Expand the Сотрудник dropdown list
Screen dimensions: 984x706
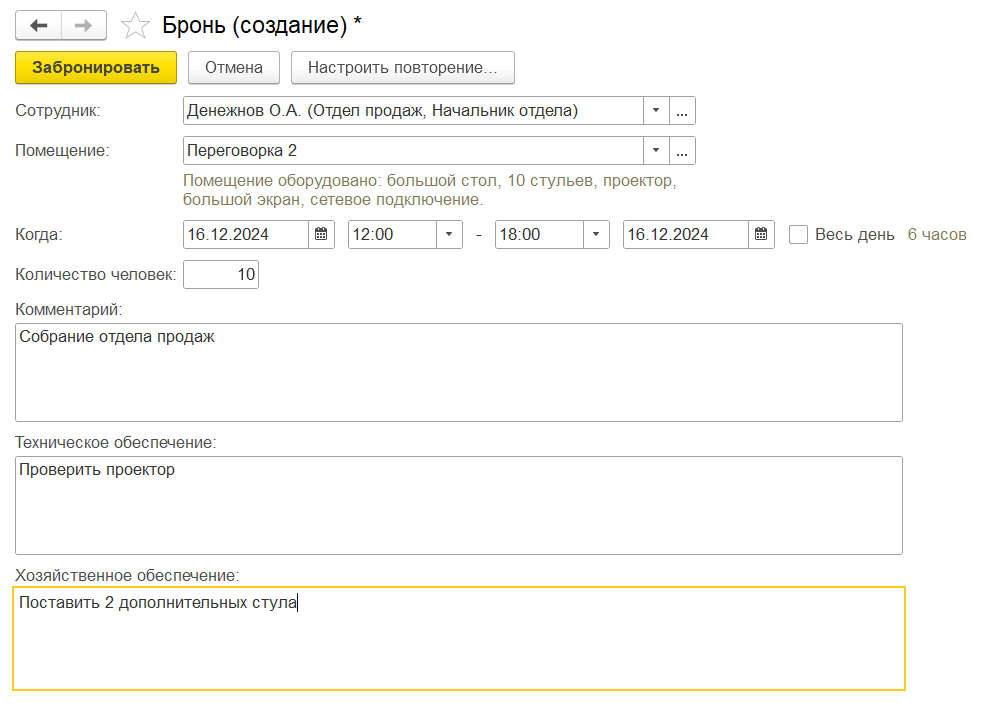click(656, 111)
